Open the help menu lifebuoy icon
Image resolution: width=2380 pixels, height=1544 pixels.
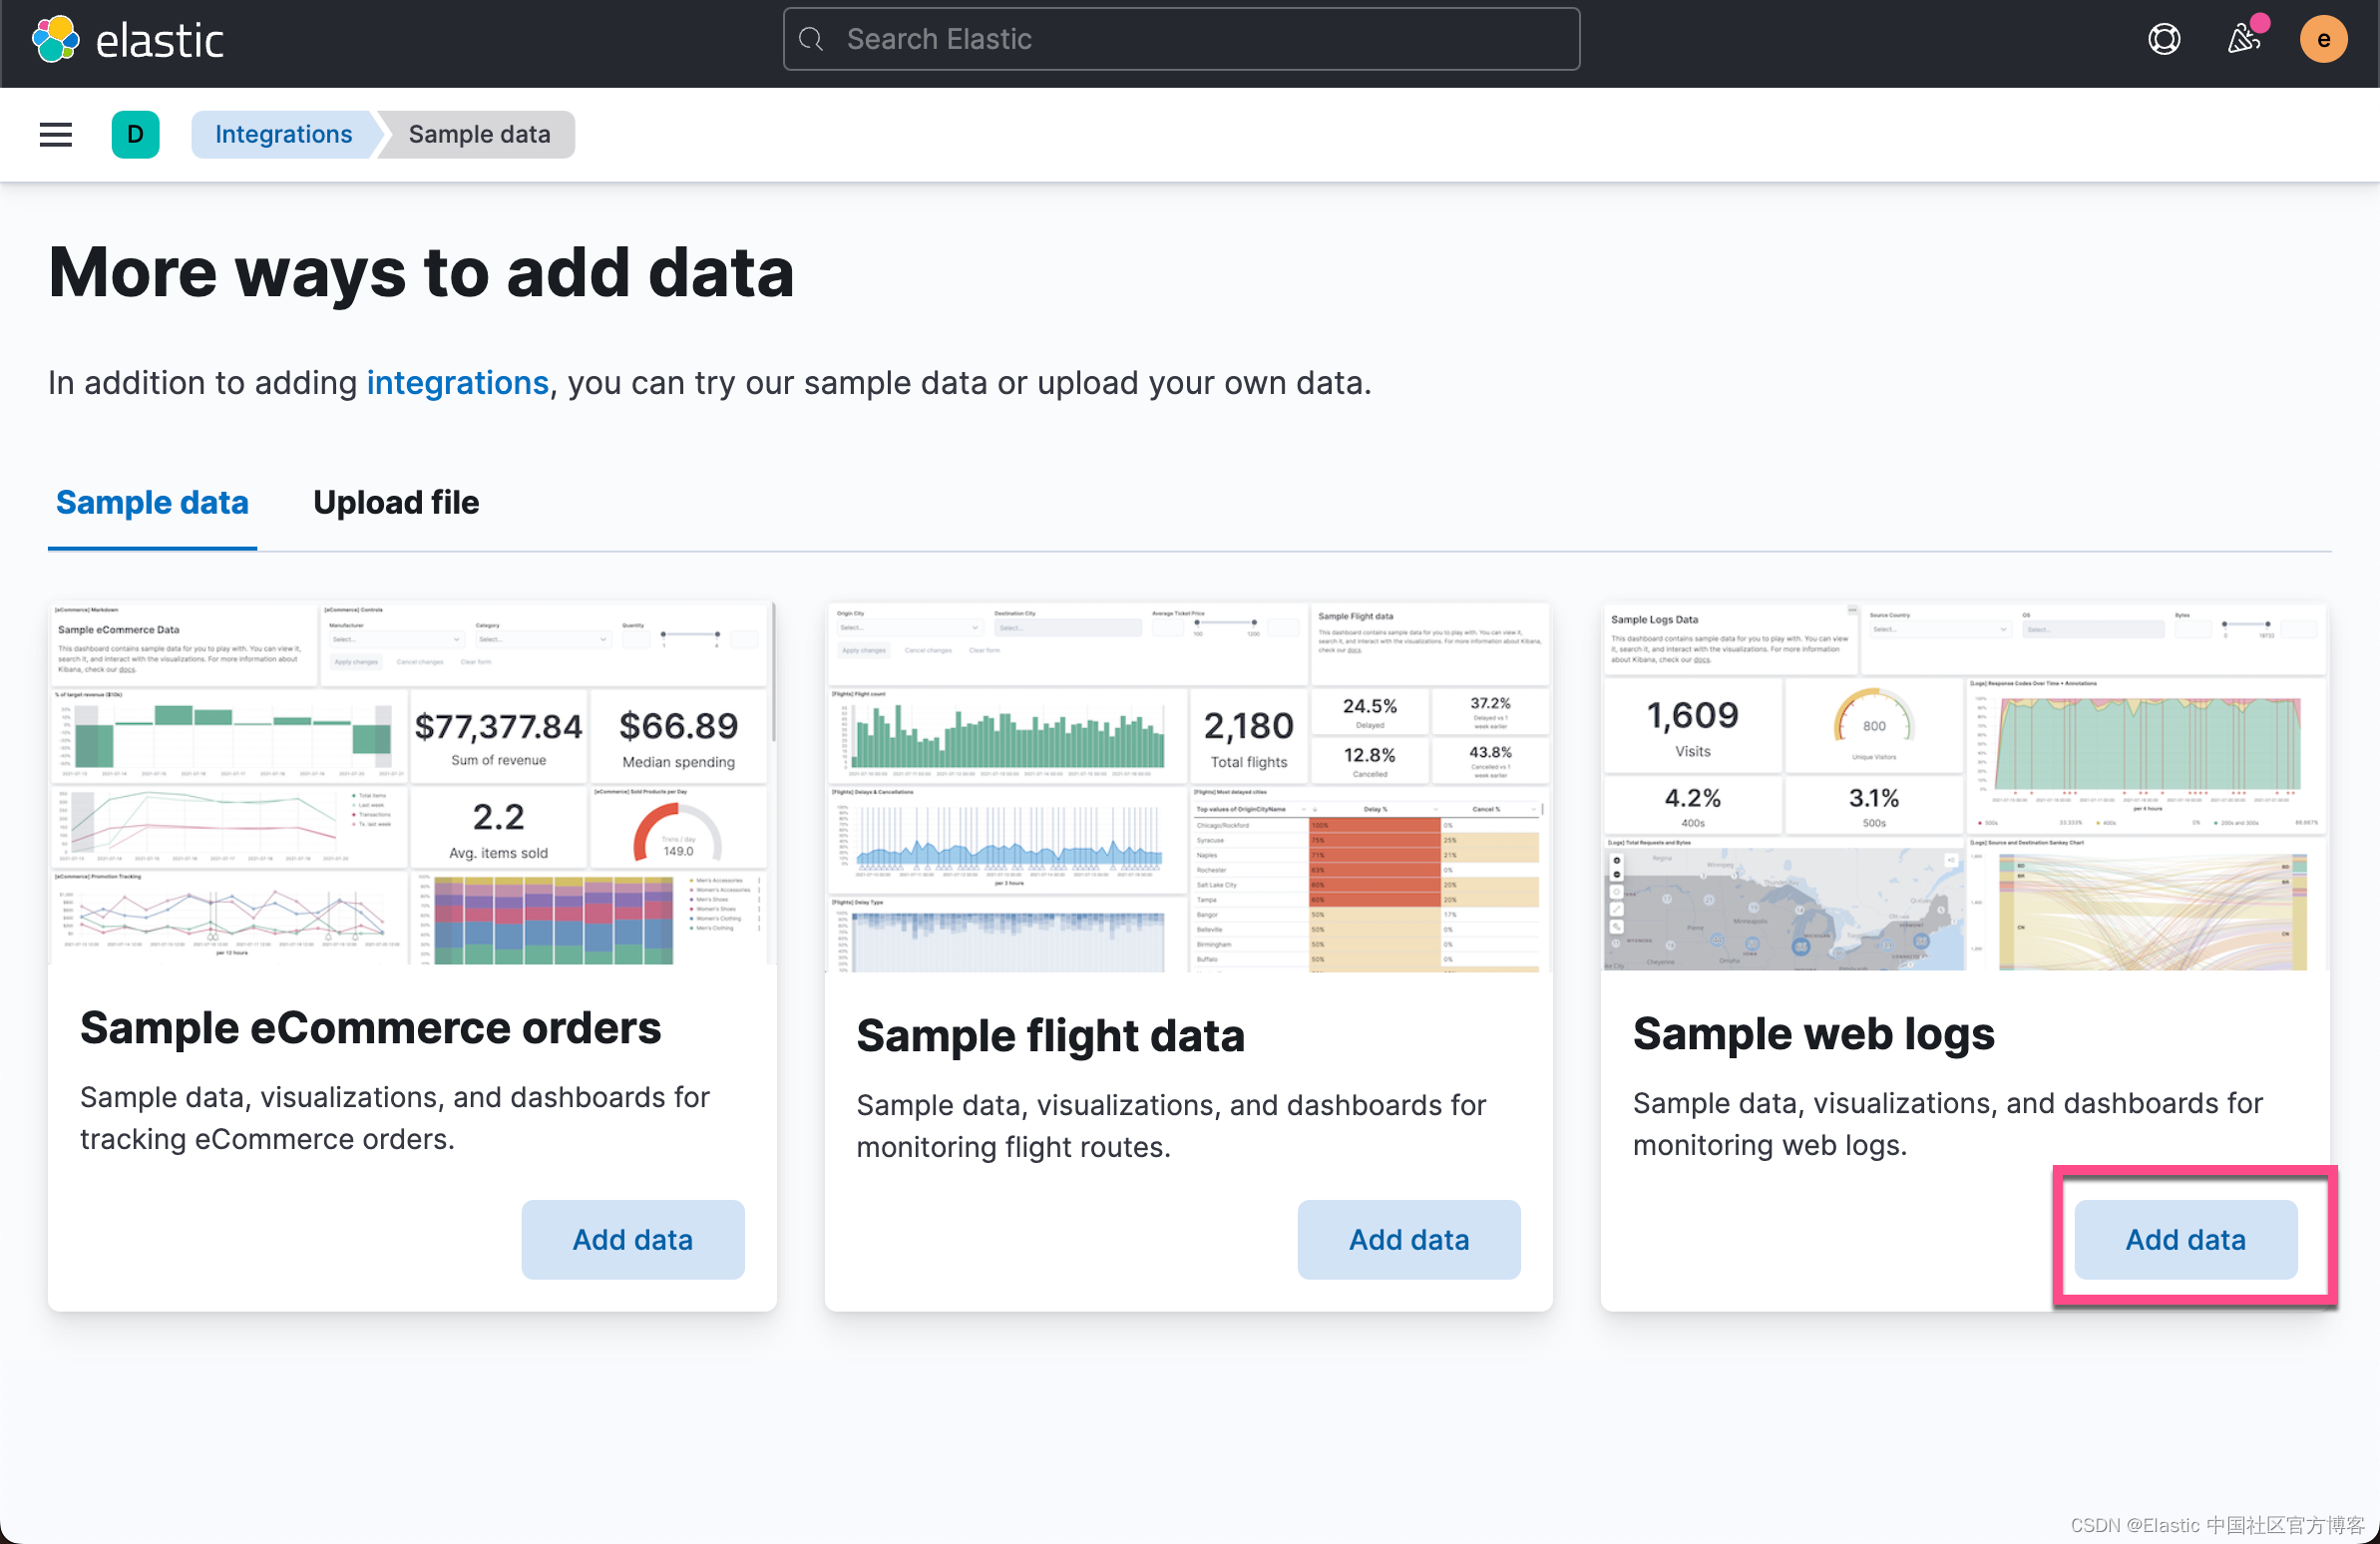[2164, 40]
